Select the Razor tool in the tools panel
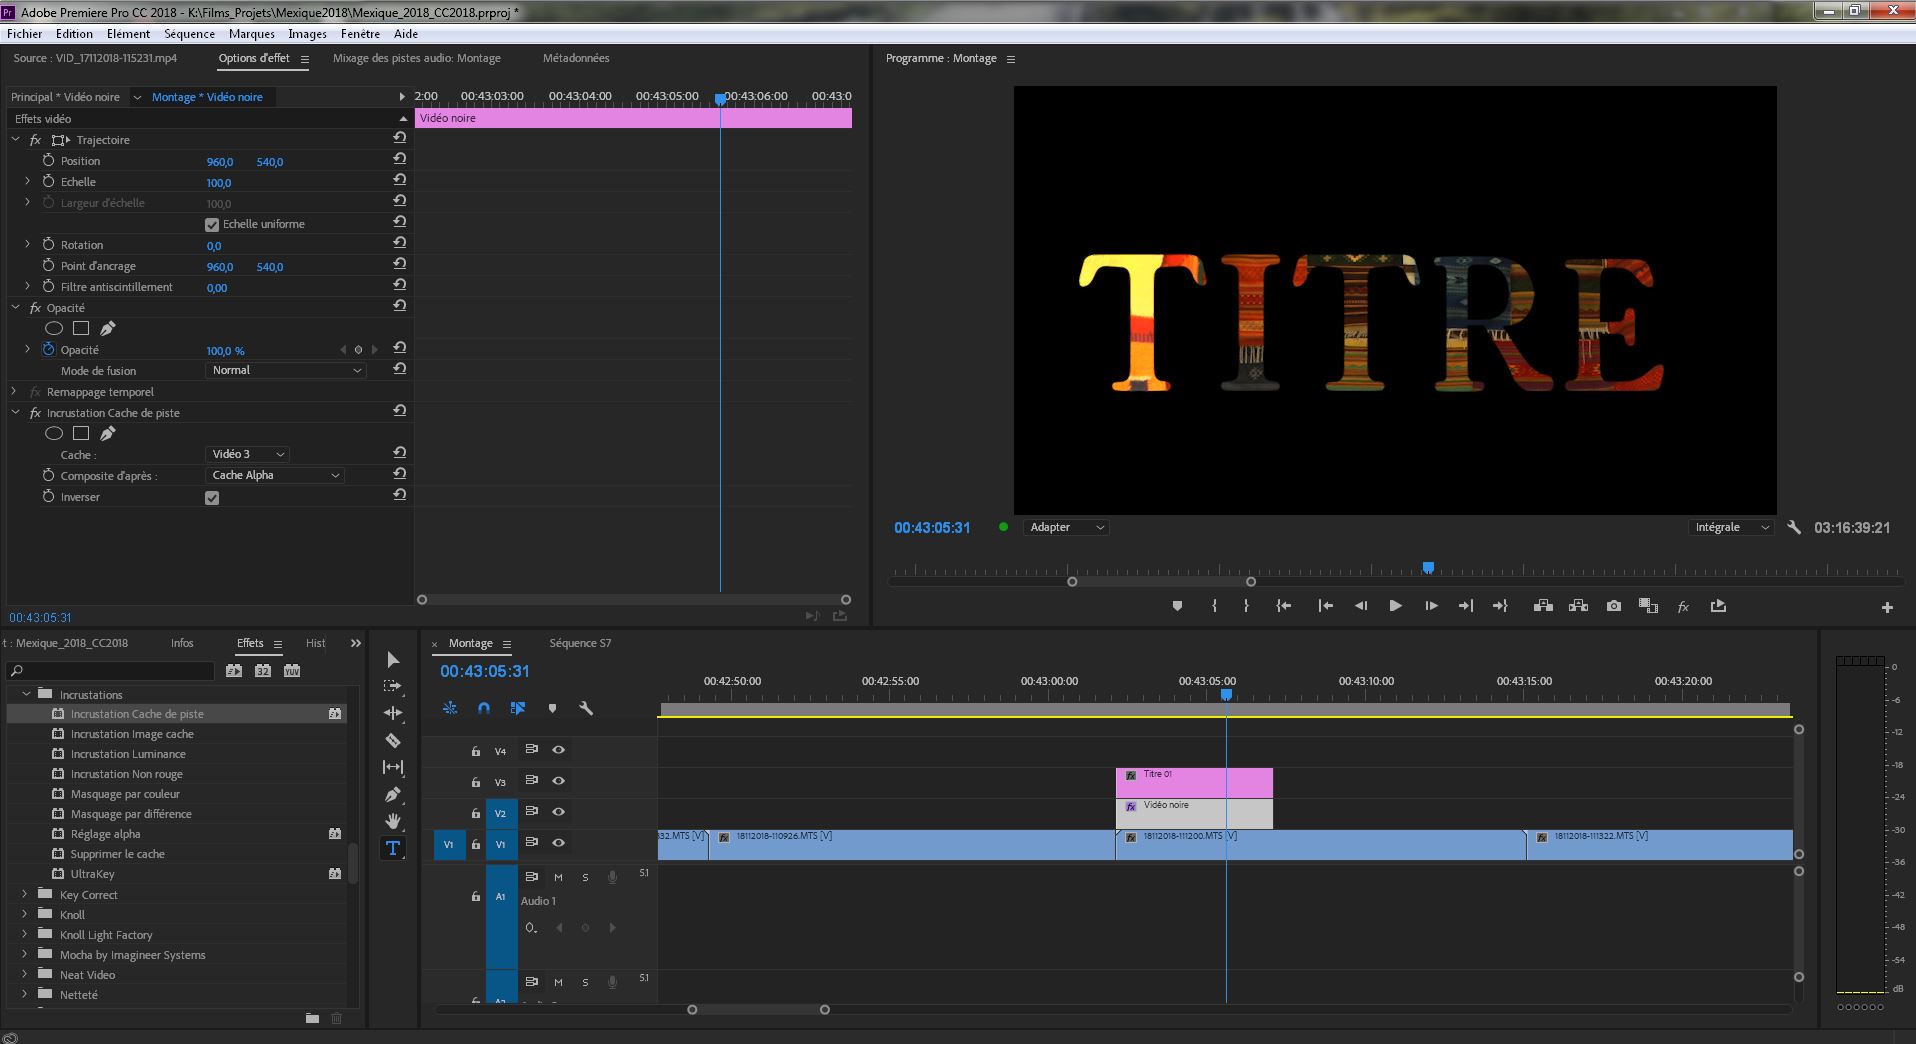The height and width of the screenshot is (1044, 1916). [x=393, y=741]
